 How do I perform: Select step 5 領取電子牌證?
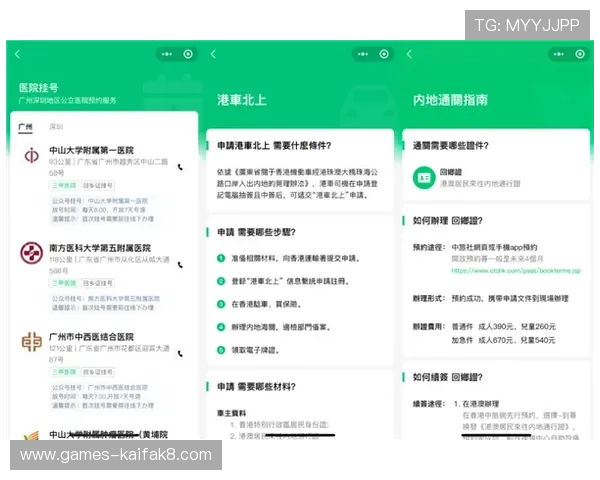click(x=248, y=350)
